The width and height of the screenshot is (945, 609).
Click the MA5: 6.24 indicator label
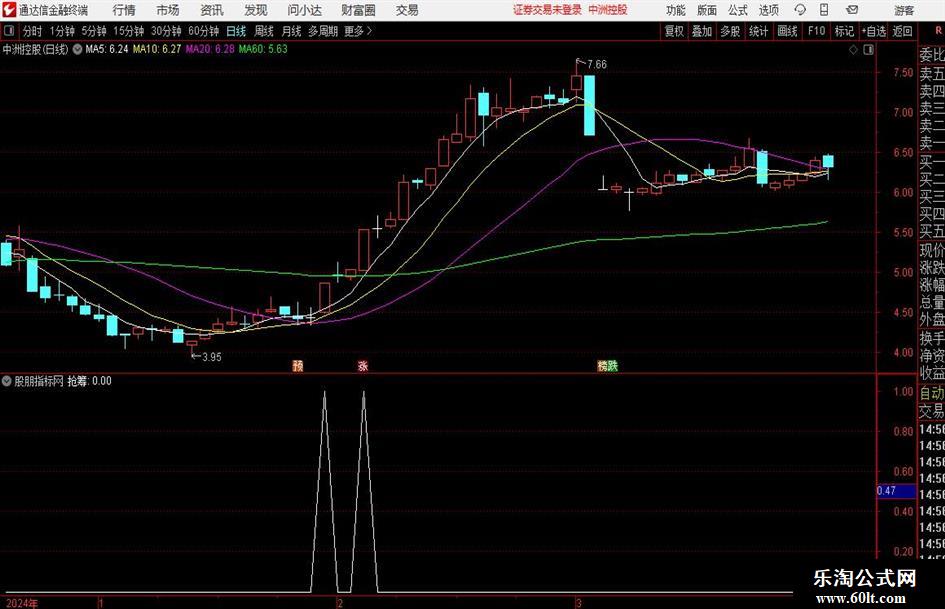point(107,49)
